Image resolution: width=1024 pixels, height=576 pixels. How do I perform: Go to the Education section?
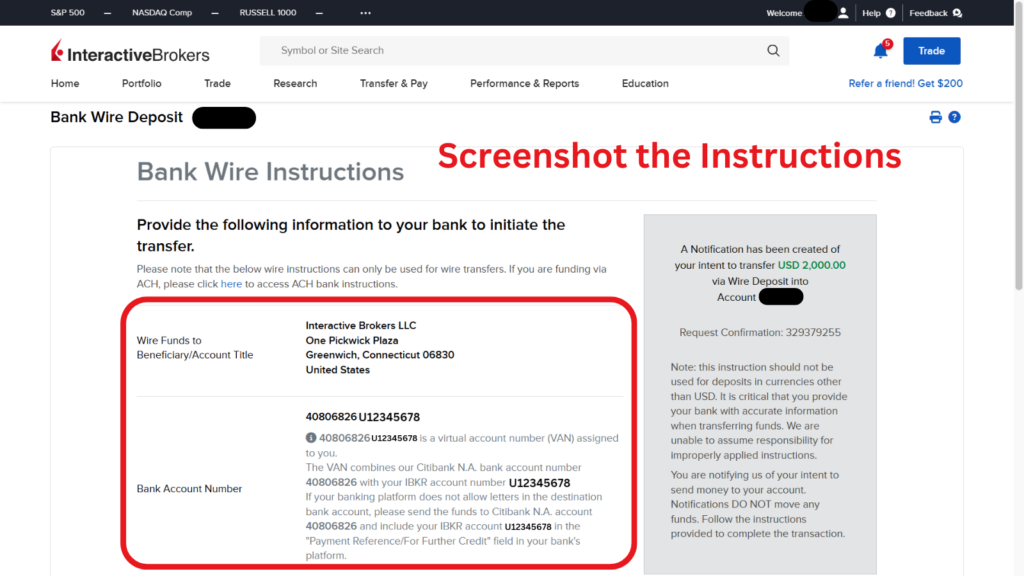644,84
